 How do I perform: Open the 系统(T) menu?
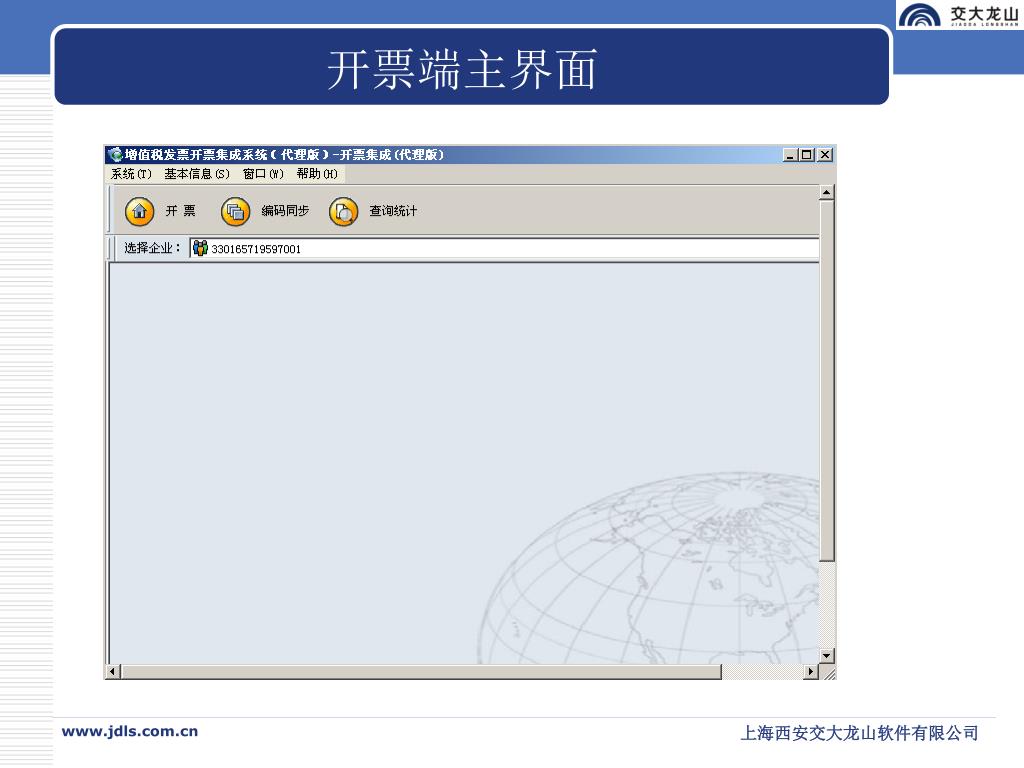point(131,174)
